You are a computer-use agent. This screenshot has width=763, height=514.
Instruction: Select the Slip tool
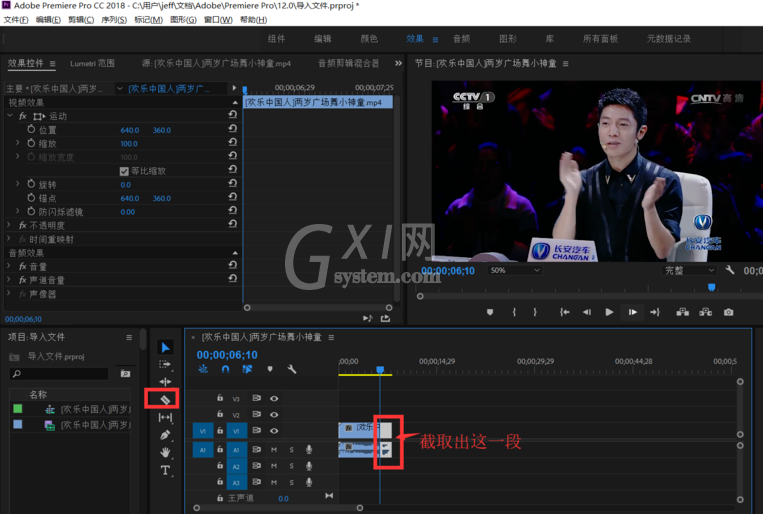point(165,417)
